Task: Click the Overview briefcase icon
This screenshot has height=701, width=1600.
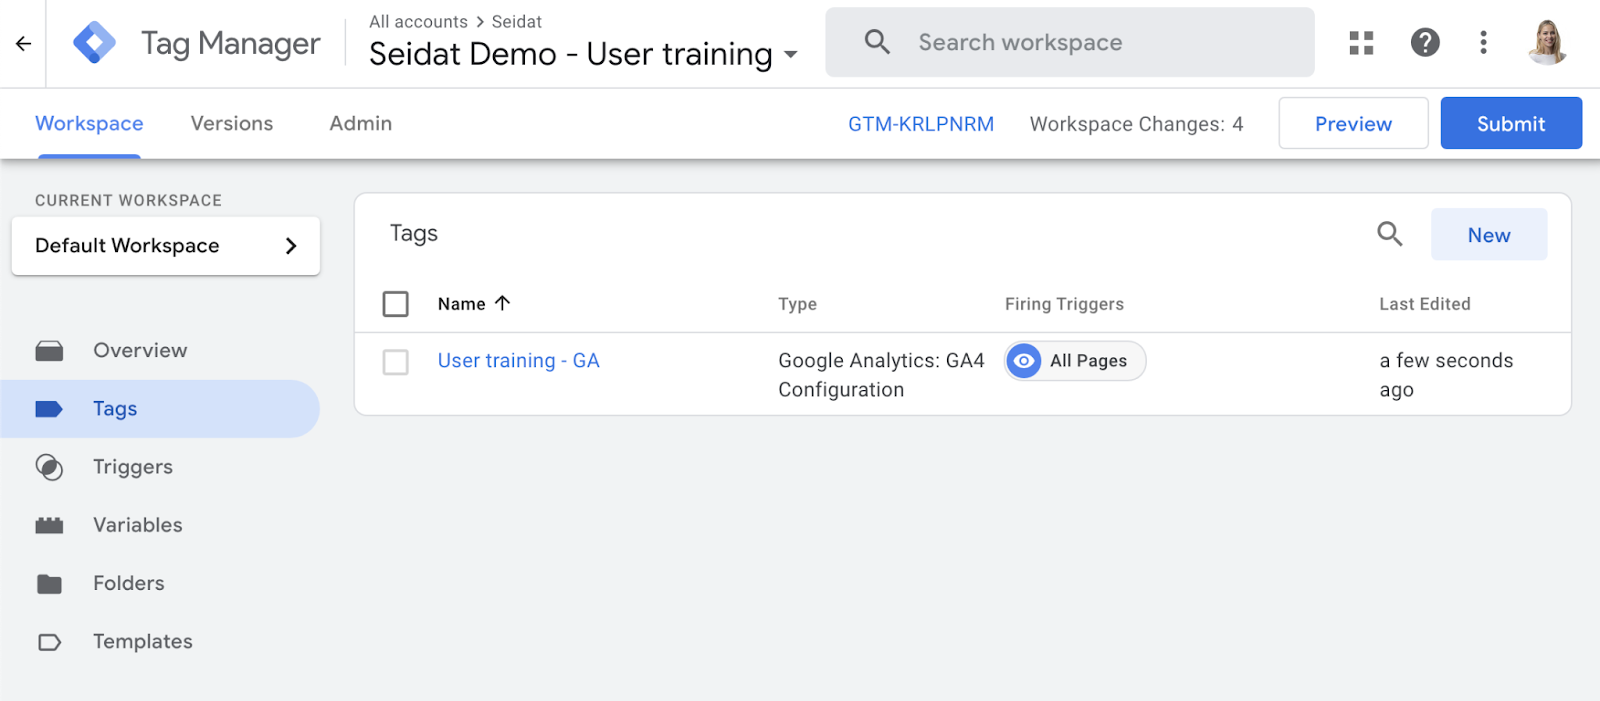Action: 49,351
